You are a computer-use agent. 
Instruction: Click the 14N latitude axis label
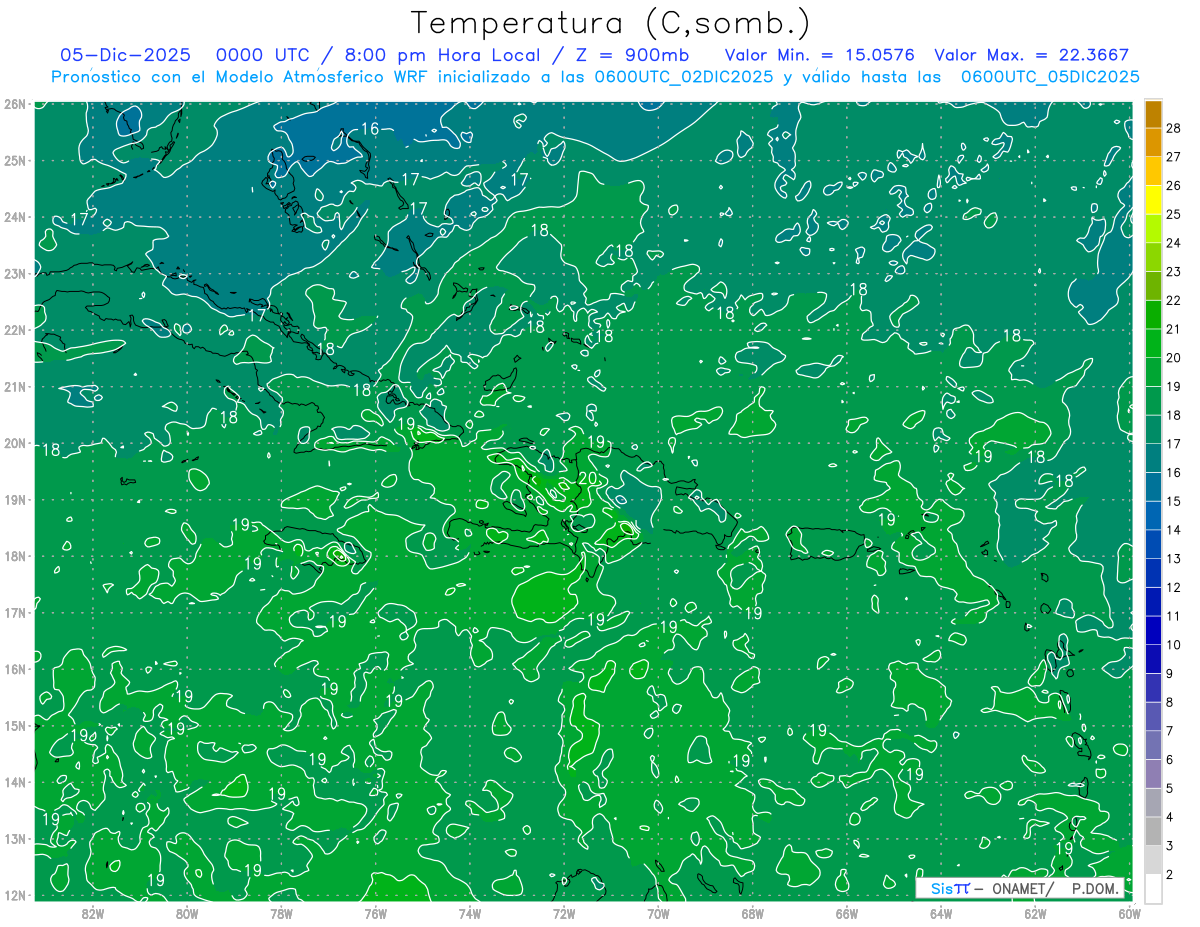15,782
